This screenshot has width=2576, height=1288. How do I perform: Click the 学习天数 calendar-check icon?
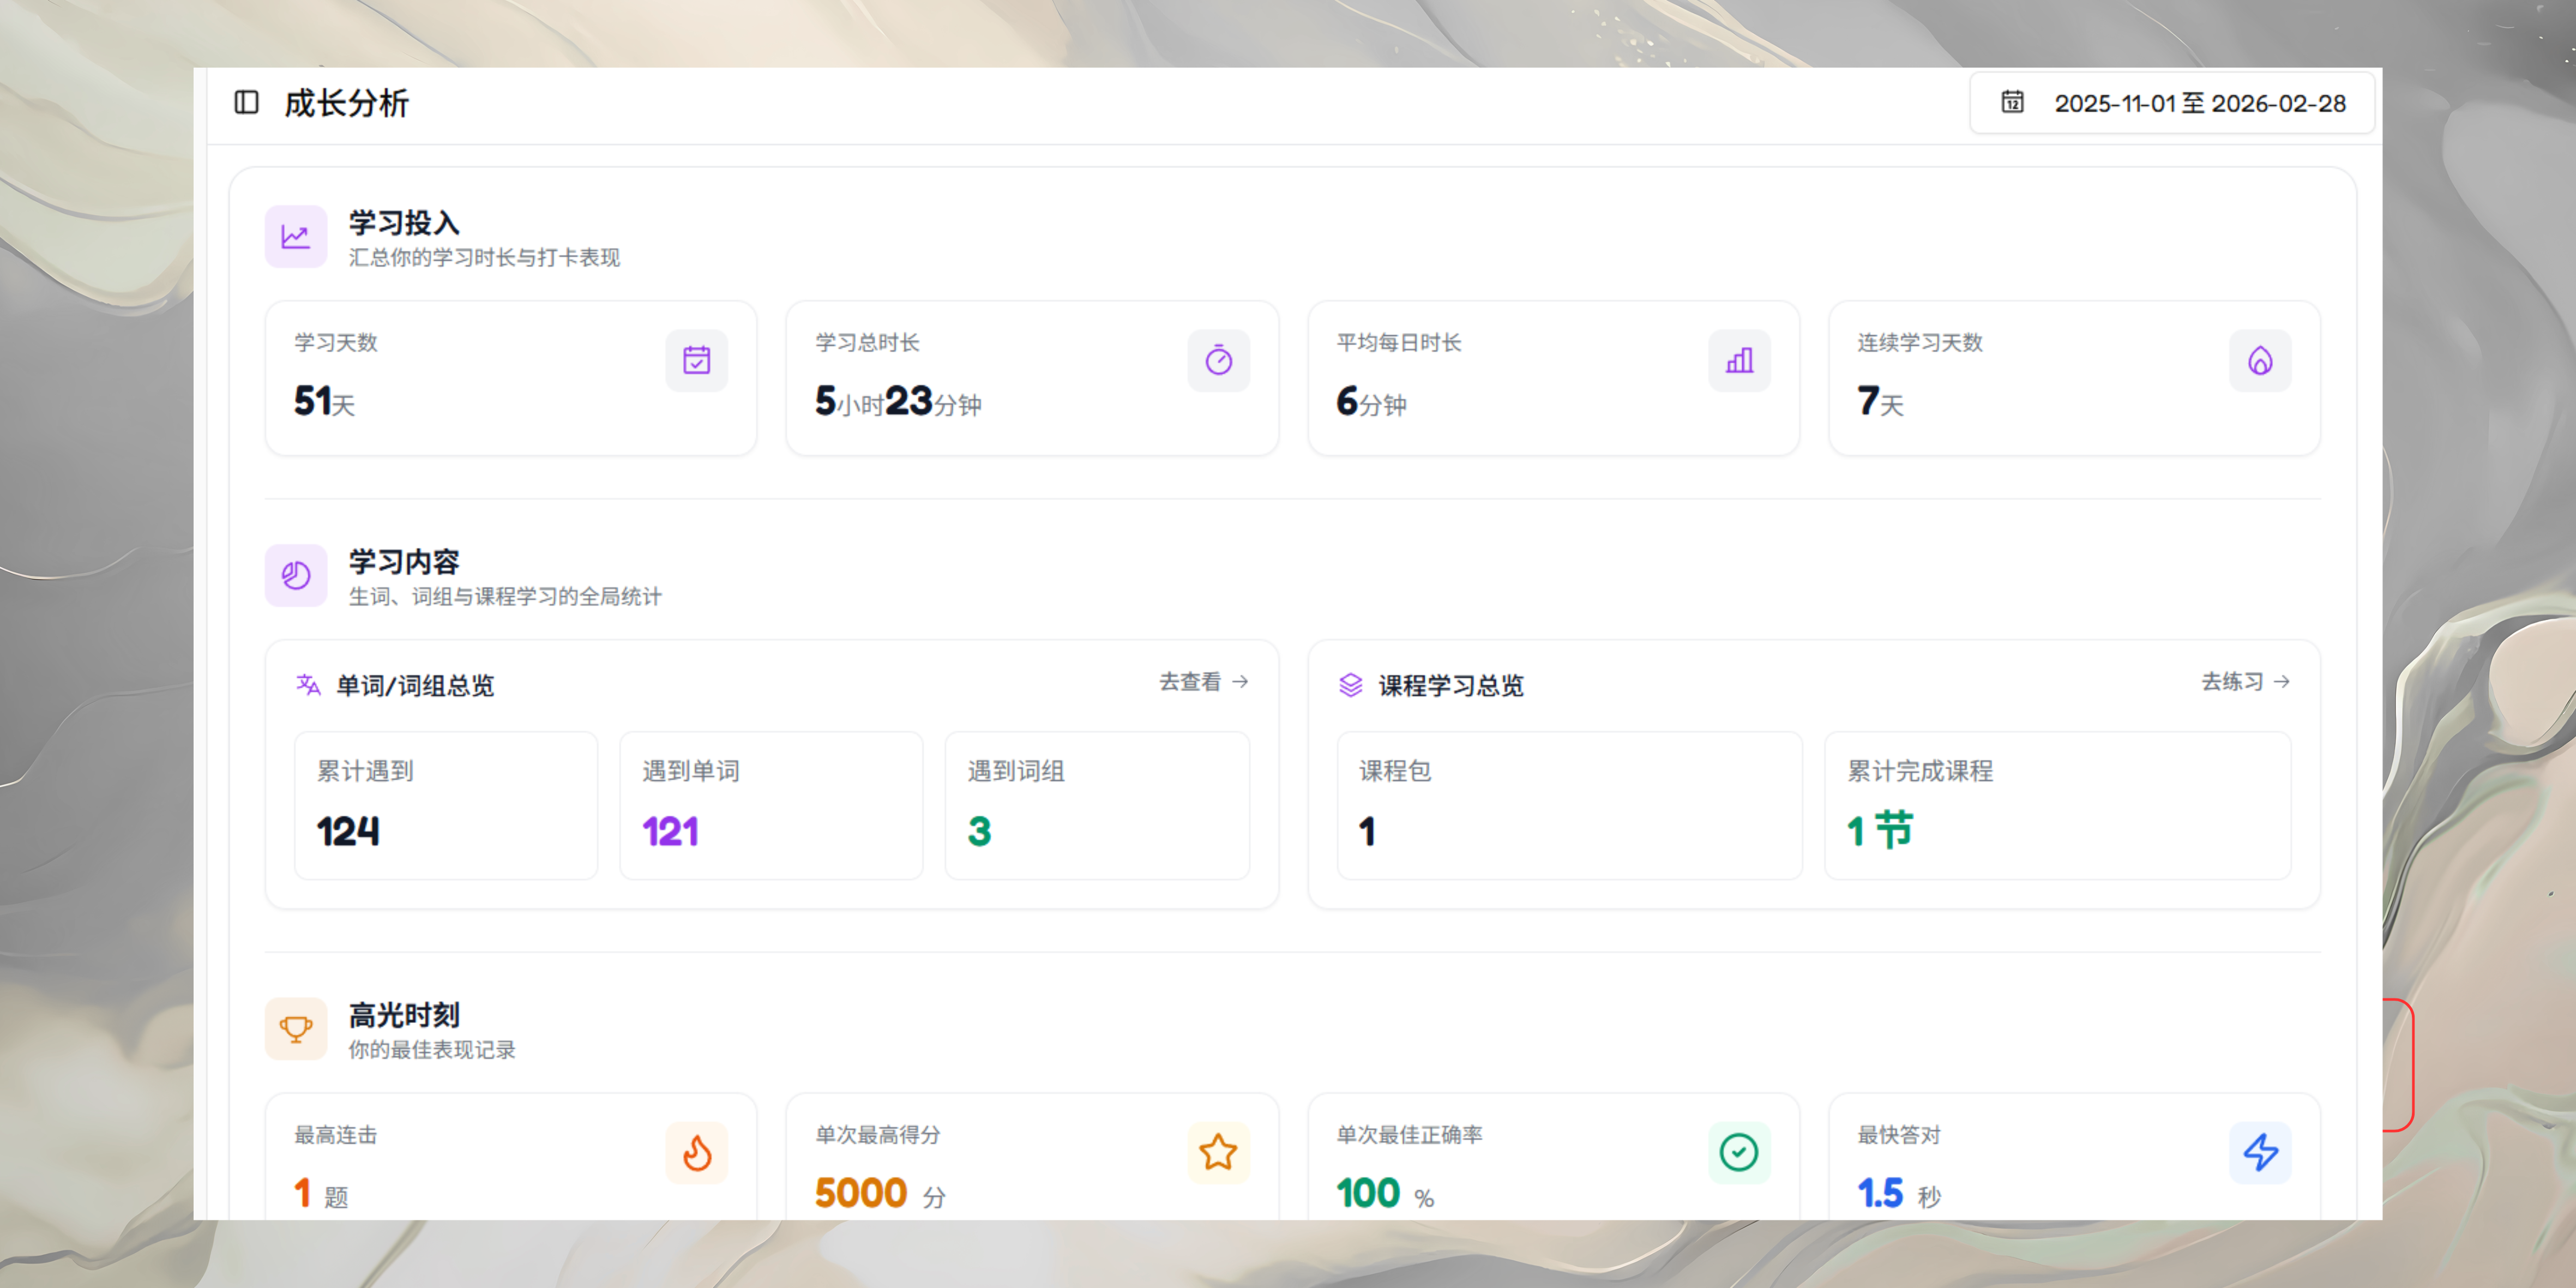point(697,360)
